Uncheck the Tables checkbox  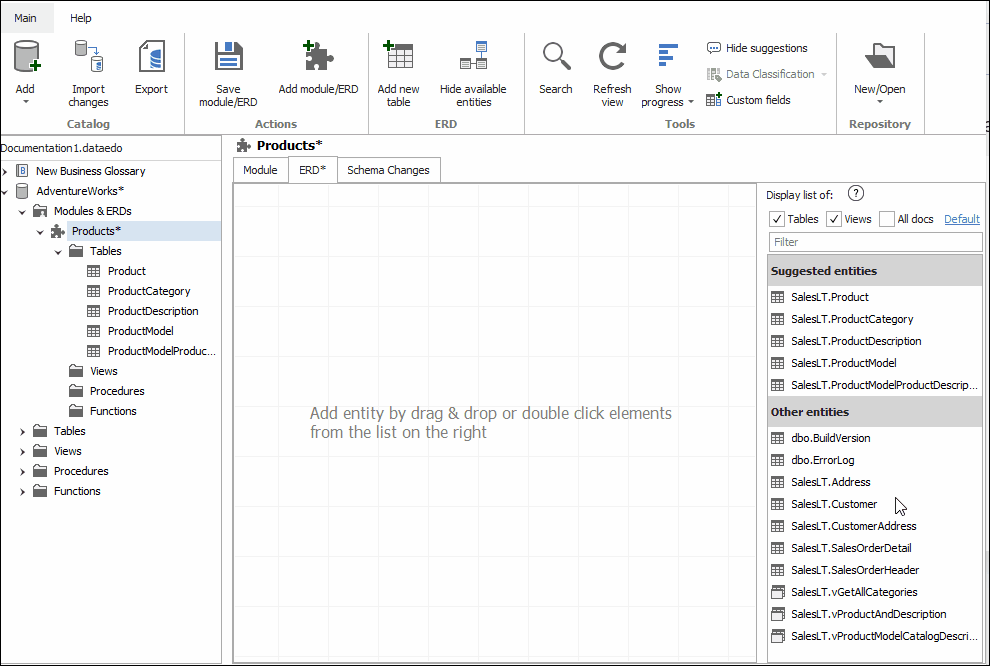pyautogui.click(x=777, y=219)
